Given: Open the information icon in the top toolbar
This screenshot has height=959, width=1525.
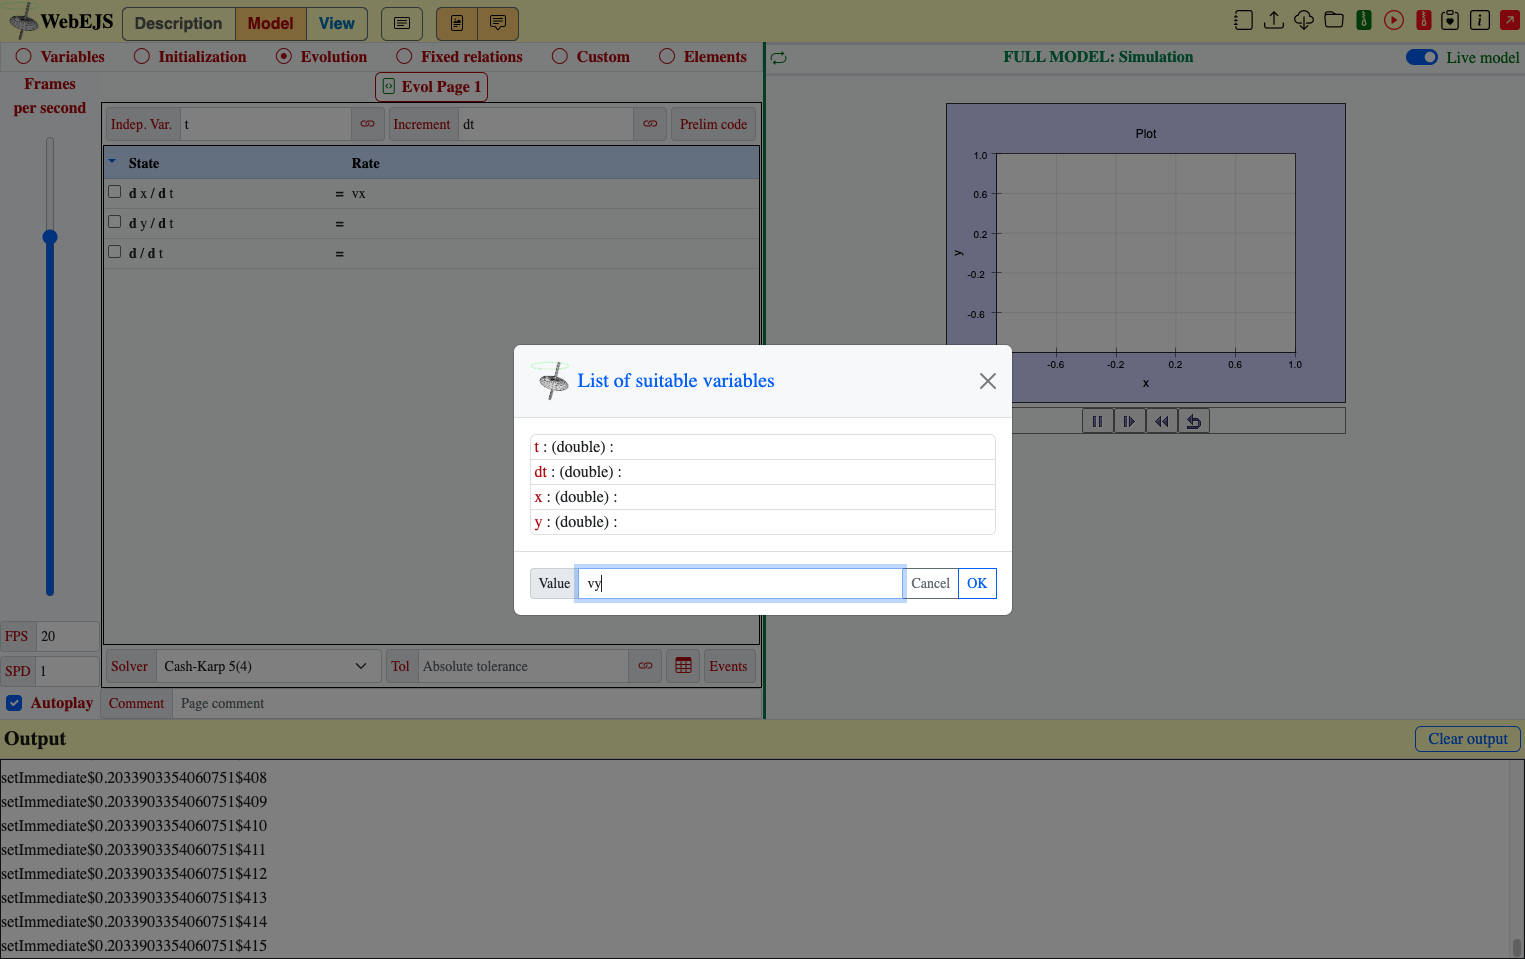Looking at the screenshot, I should pos(1480,20).
